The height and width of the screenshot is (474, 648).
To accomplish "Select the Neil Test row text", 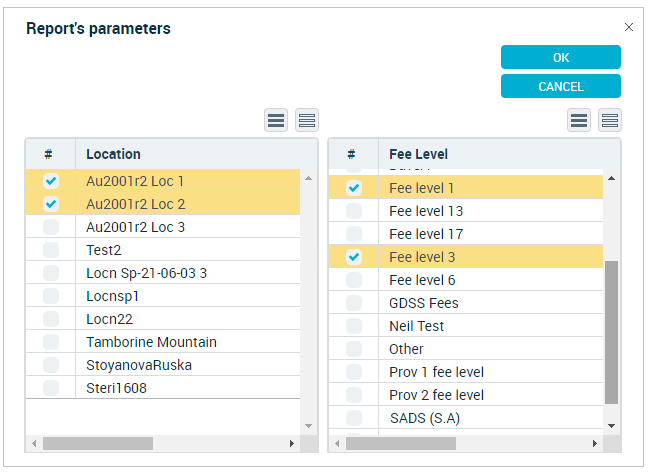I will (417, 326).
